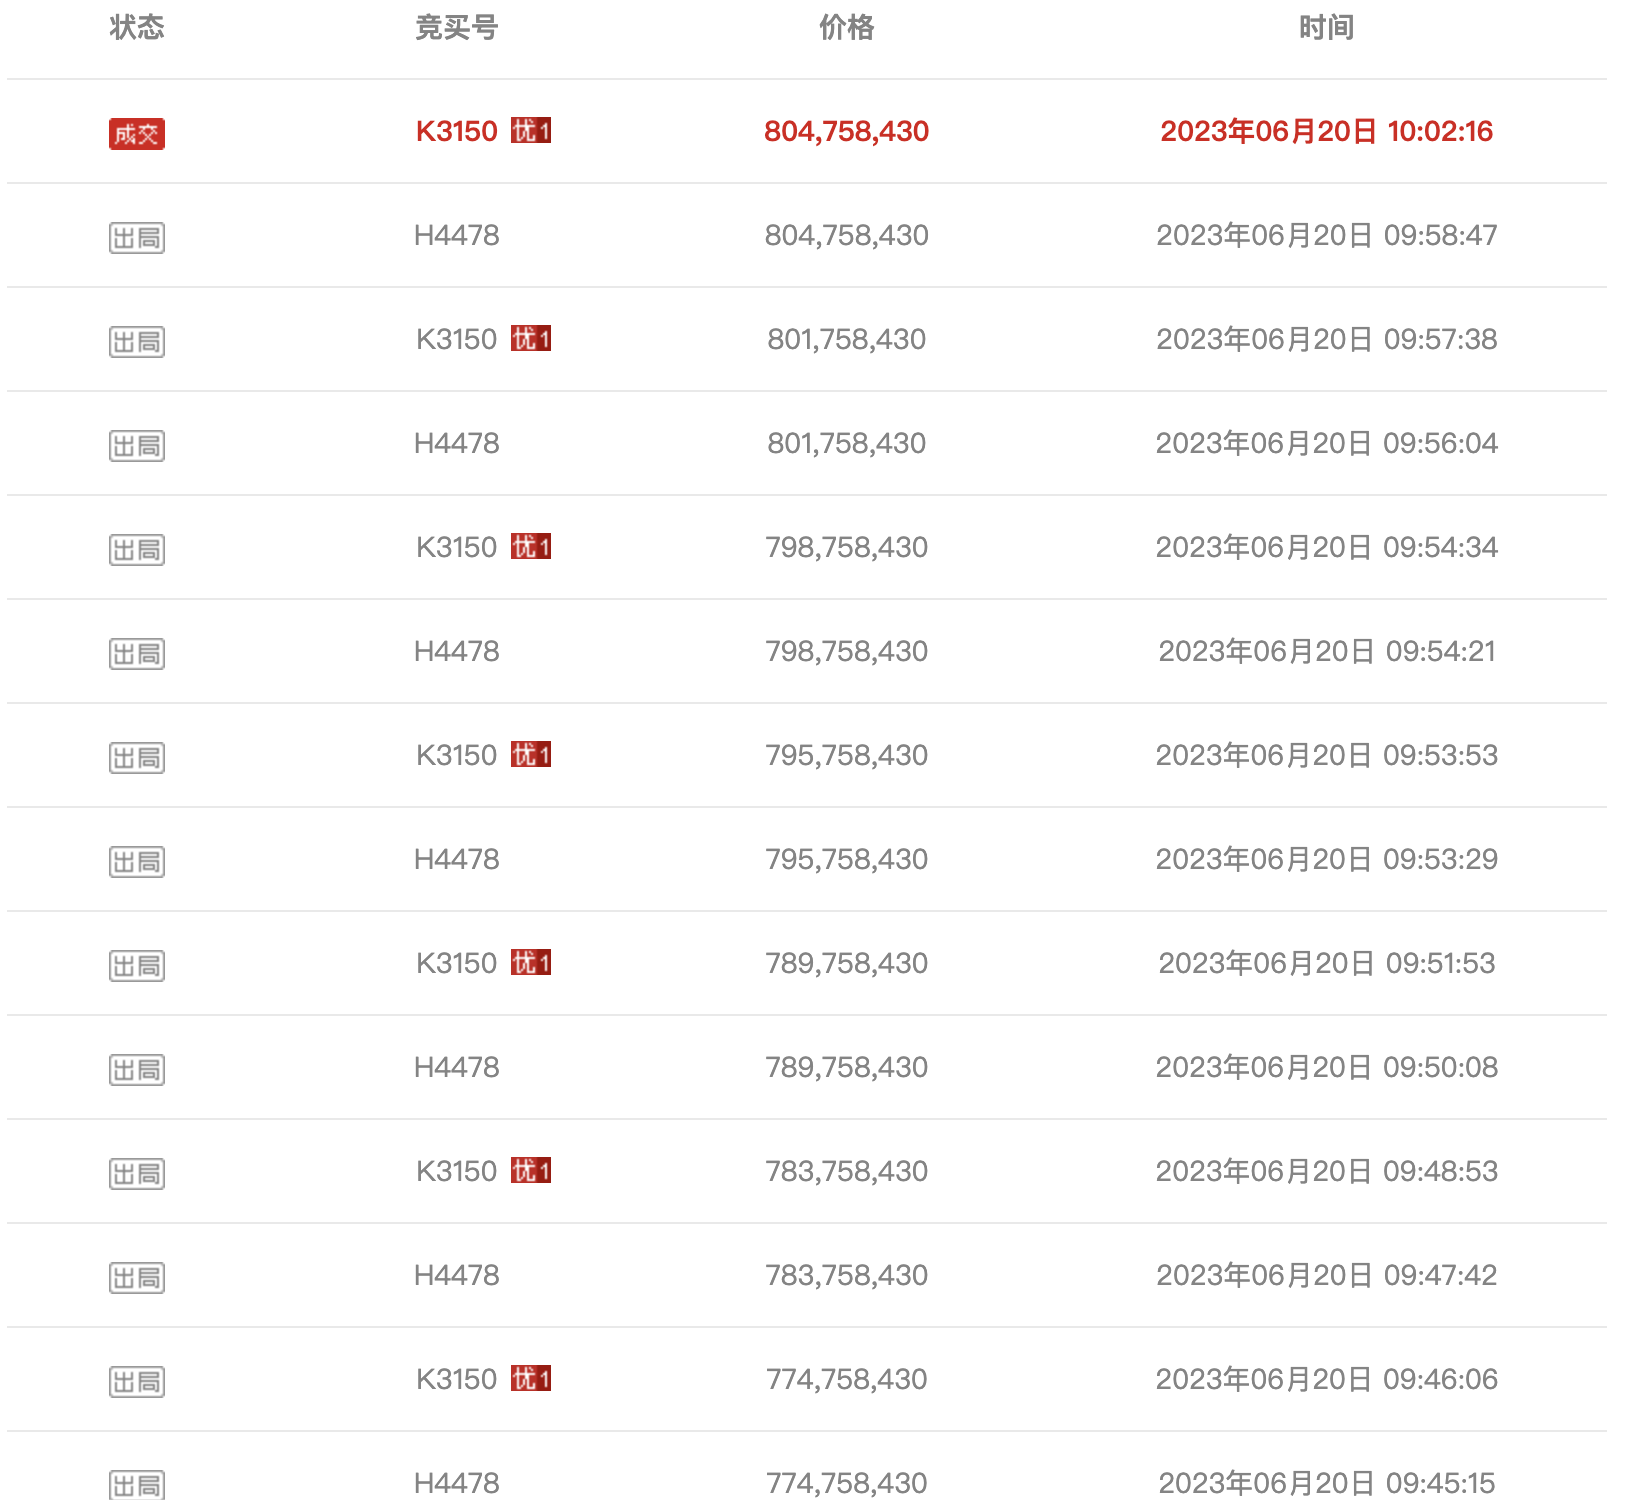Click the 出局 badge in the 09:50:08 row

(x=137, y=1069)
